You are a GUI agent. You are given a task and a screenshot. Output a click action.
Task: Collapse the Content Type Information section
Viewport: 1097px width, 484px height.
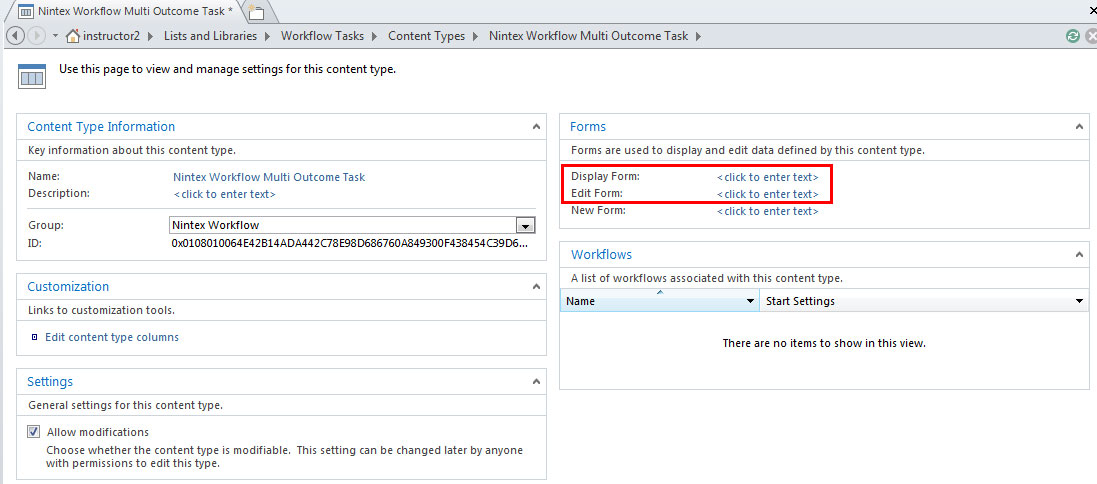pos(537,127)
